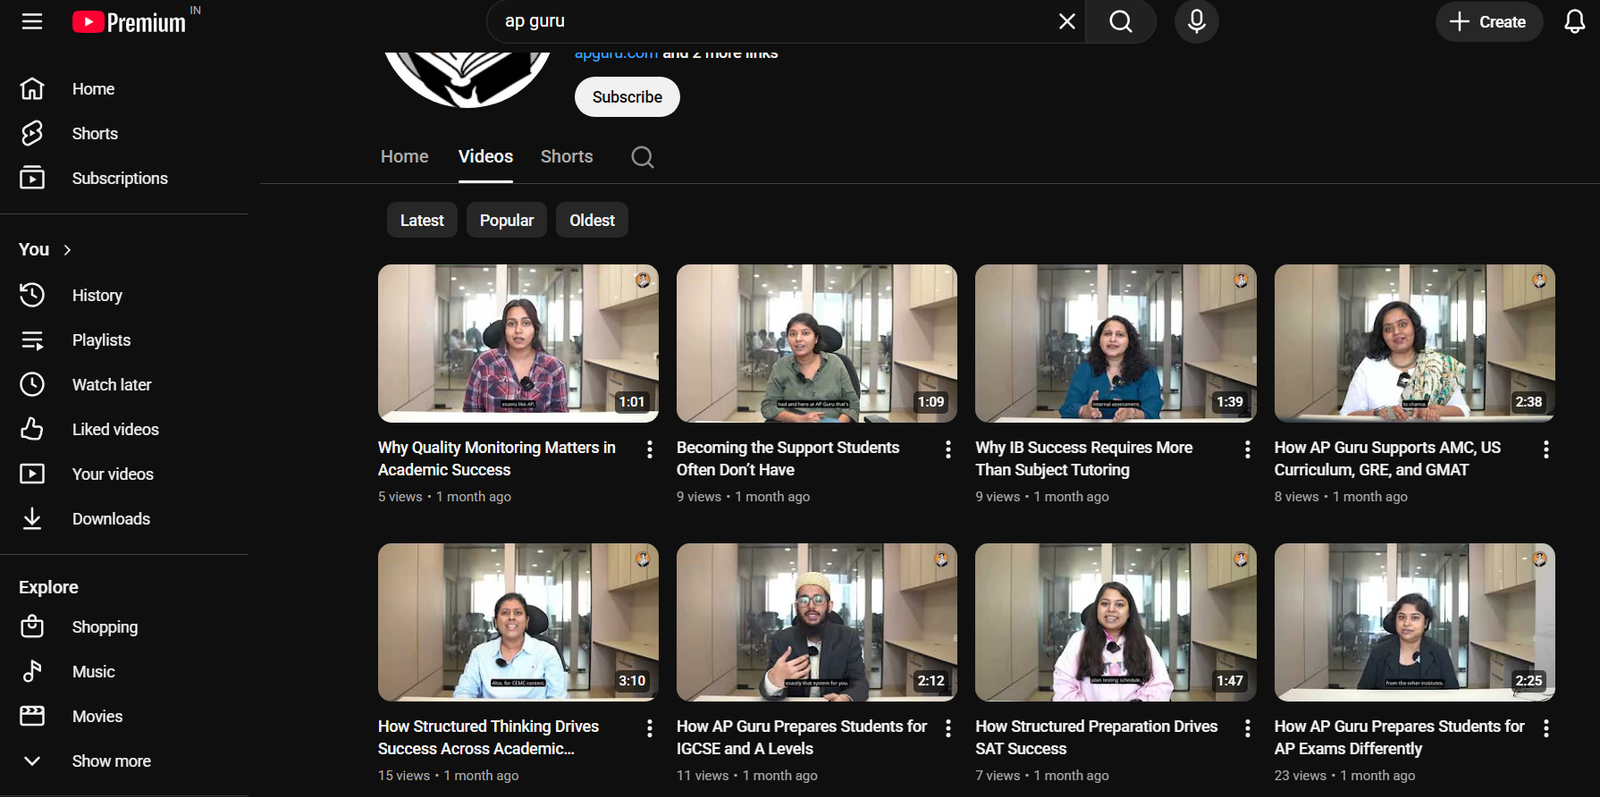Open title 'Why Quality Monitoring Matters in Academic Success'
Image resolution: width=1600 pixels, height=797 pixels.
[x=497, y=459]
